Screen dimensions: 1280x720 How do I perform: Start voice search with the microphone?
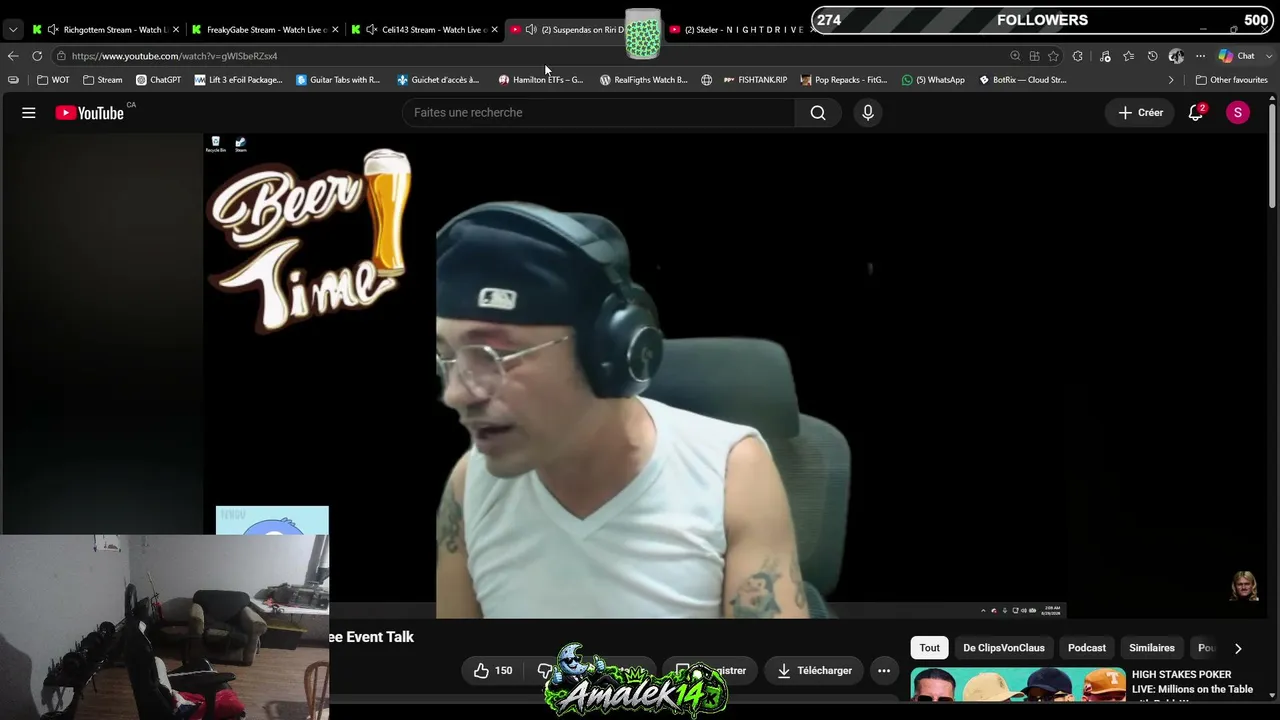(868, 113)
